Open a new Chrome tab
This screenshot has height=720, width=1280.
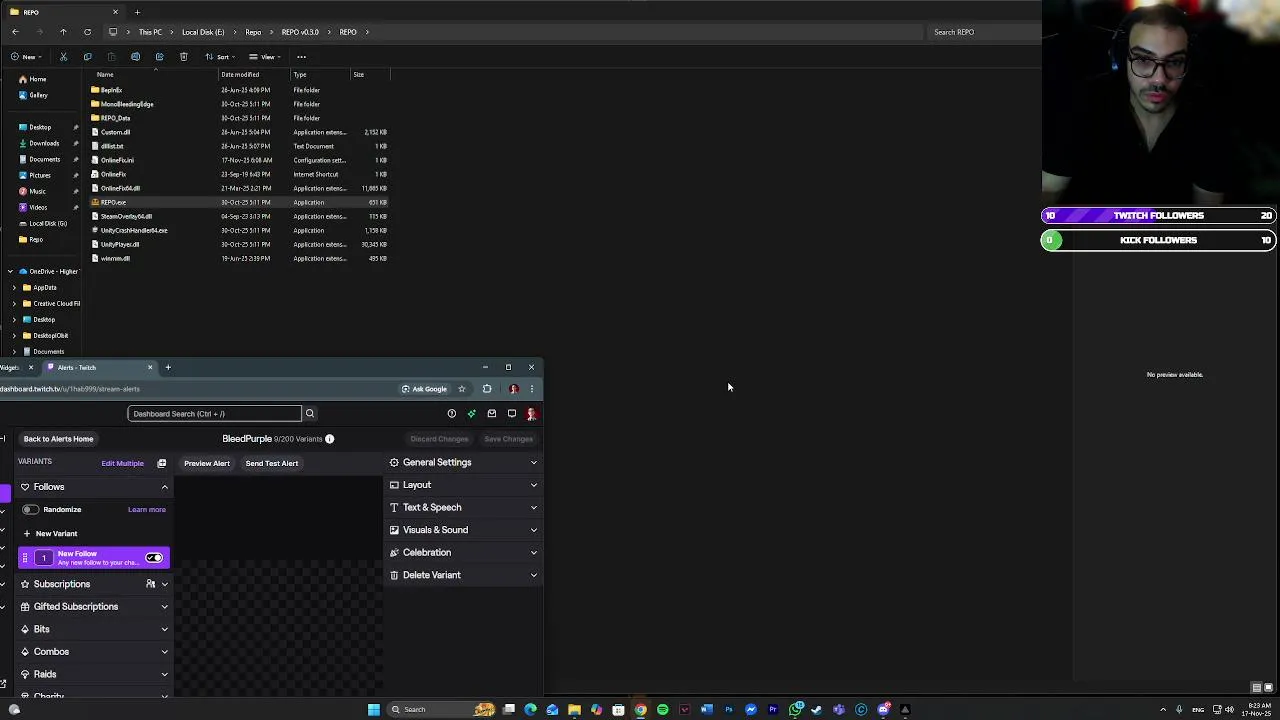click(x=168, y=367)
